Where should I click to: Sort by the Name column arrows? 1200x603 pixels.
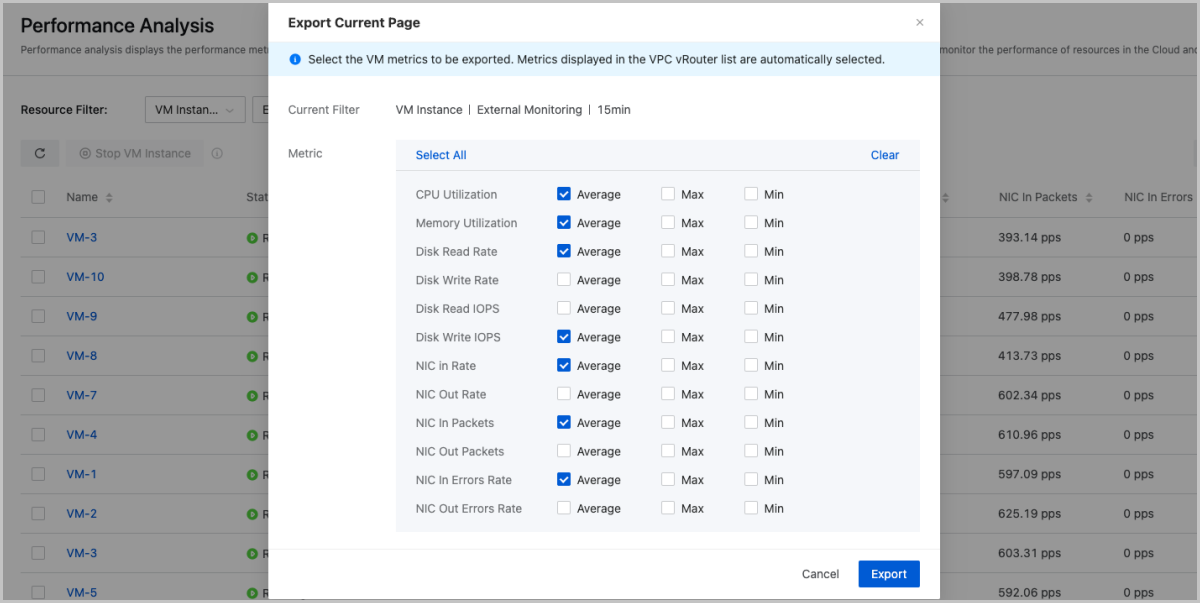click(x=109, y=198)
